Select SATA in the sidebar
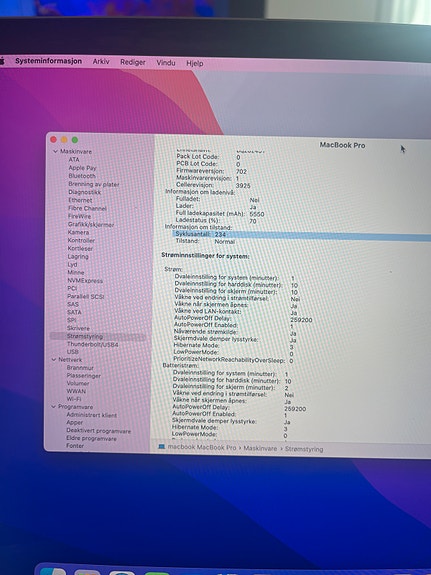This screenshot has width=431, height=575. coord(74,312)
